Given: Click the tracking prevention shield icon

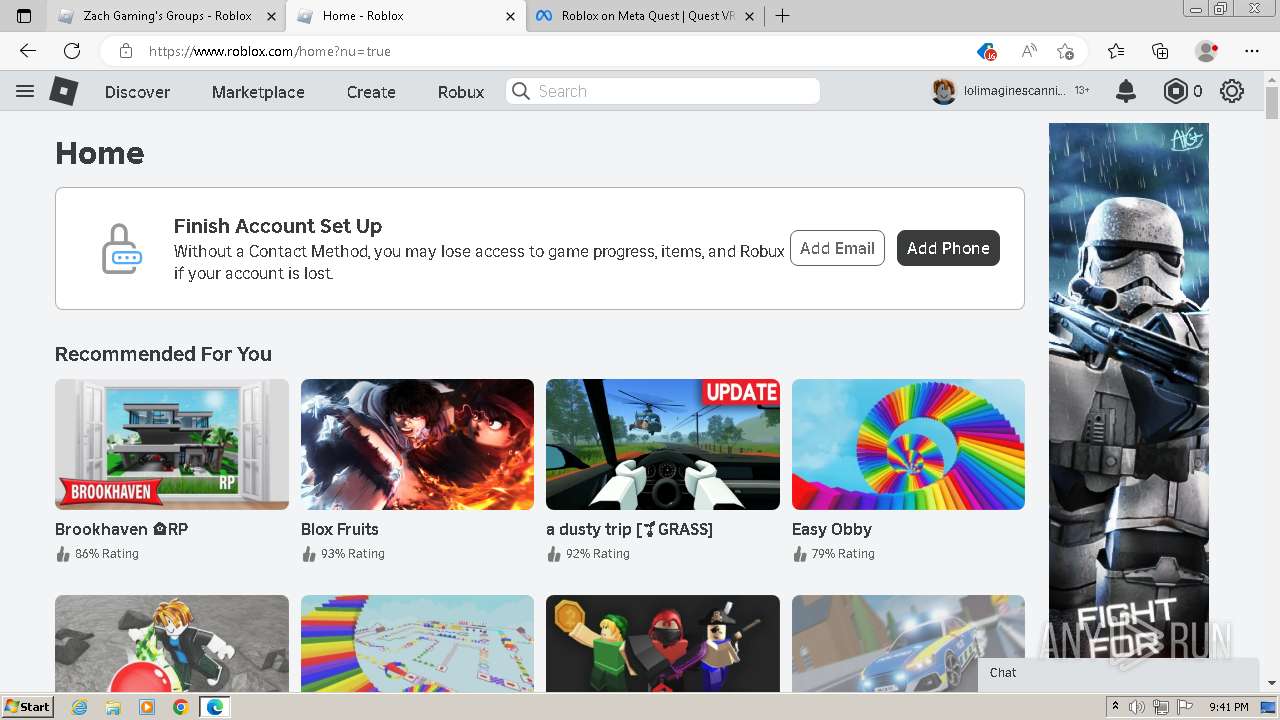Looking at the screenshot, I should click(987, 51).
